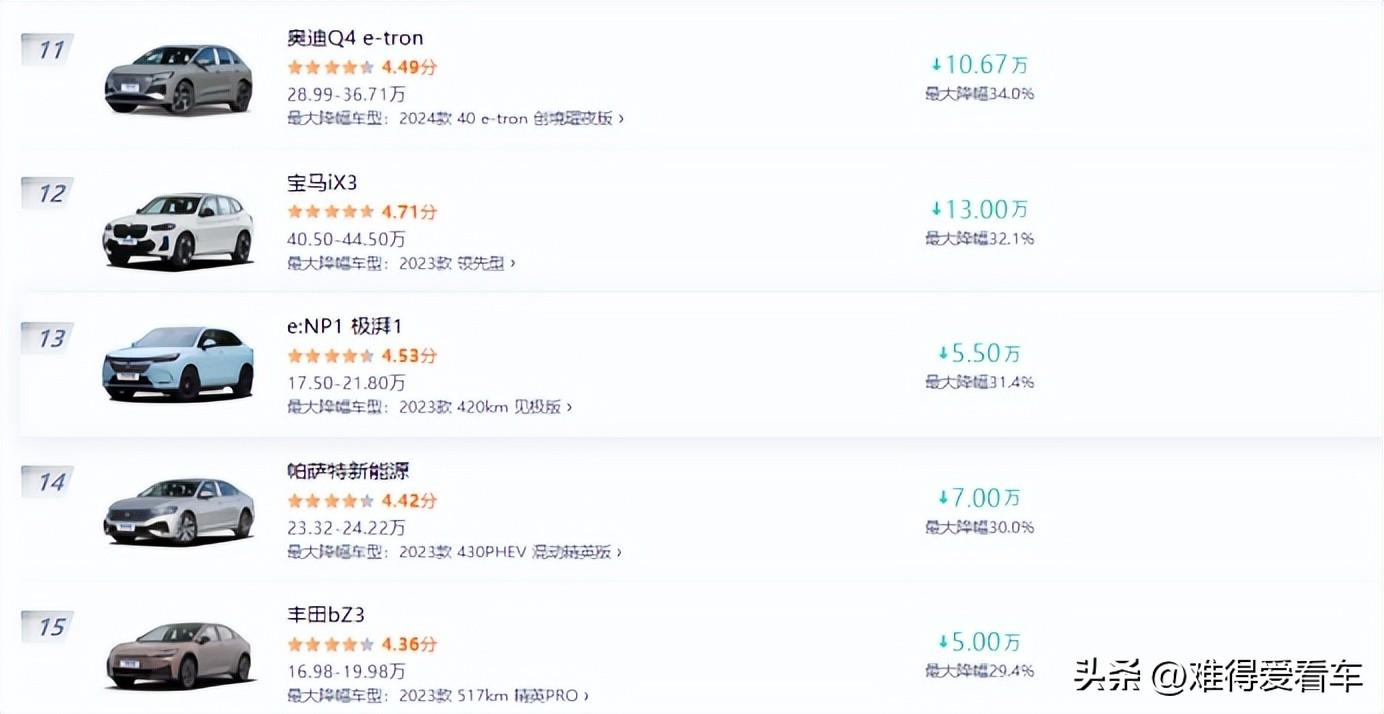This screenshot has height=714, width=1384.
Task: Expand the 2023款 420km model link
Action: tap(485, 407)
